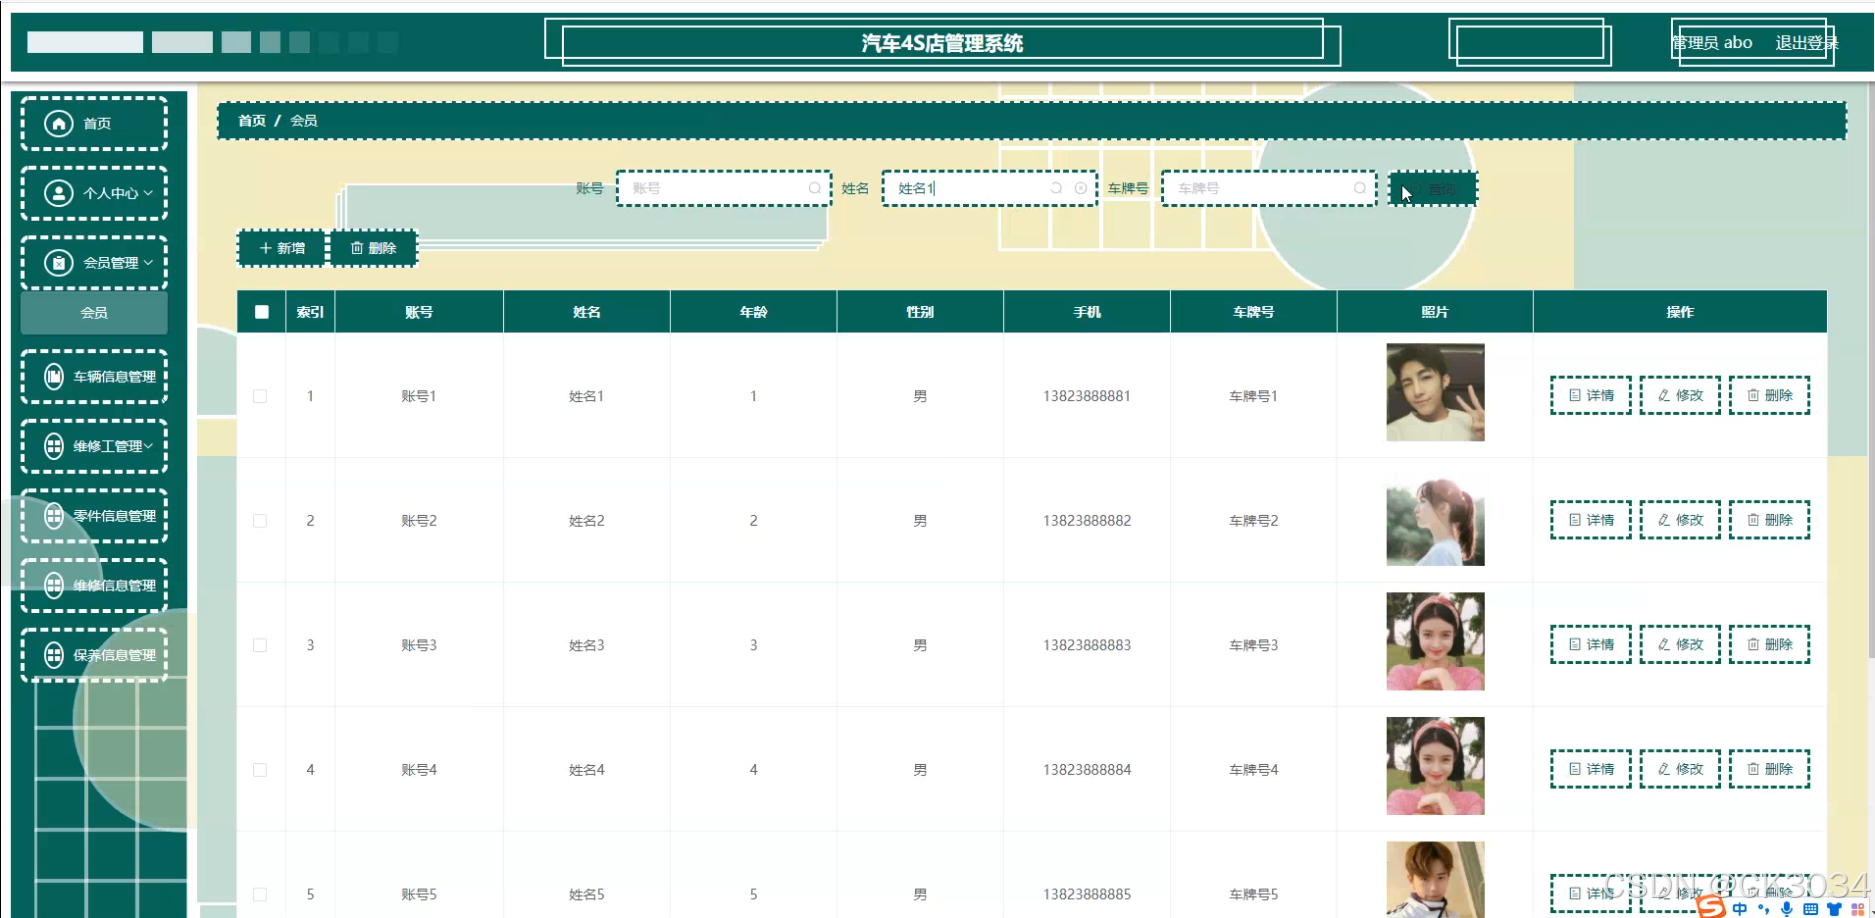The height and width of the screenshot is (918, 1875).
Task: Click the magnifier icon in 账号 search box
Action: coord(815,188)
